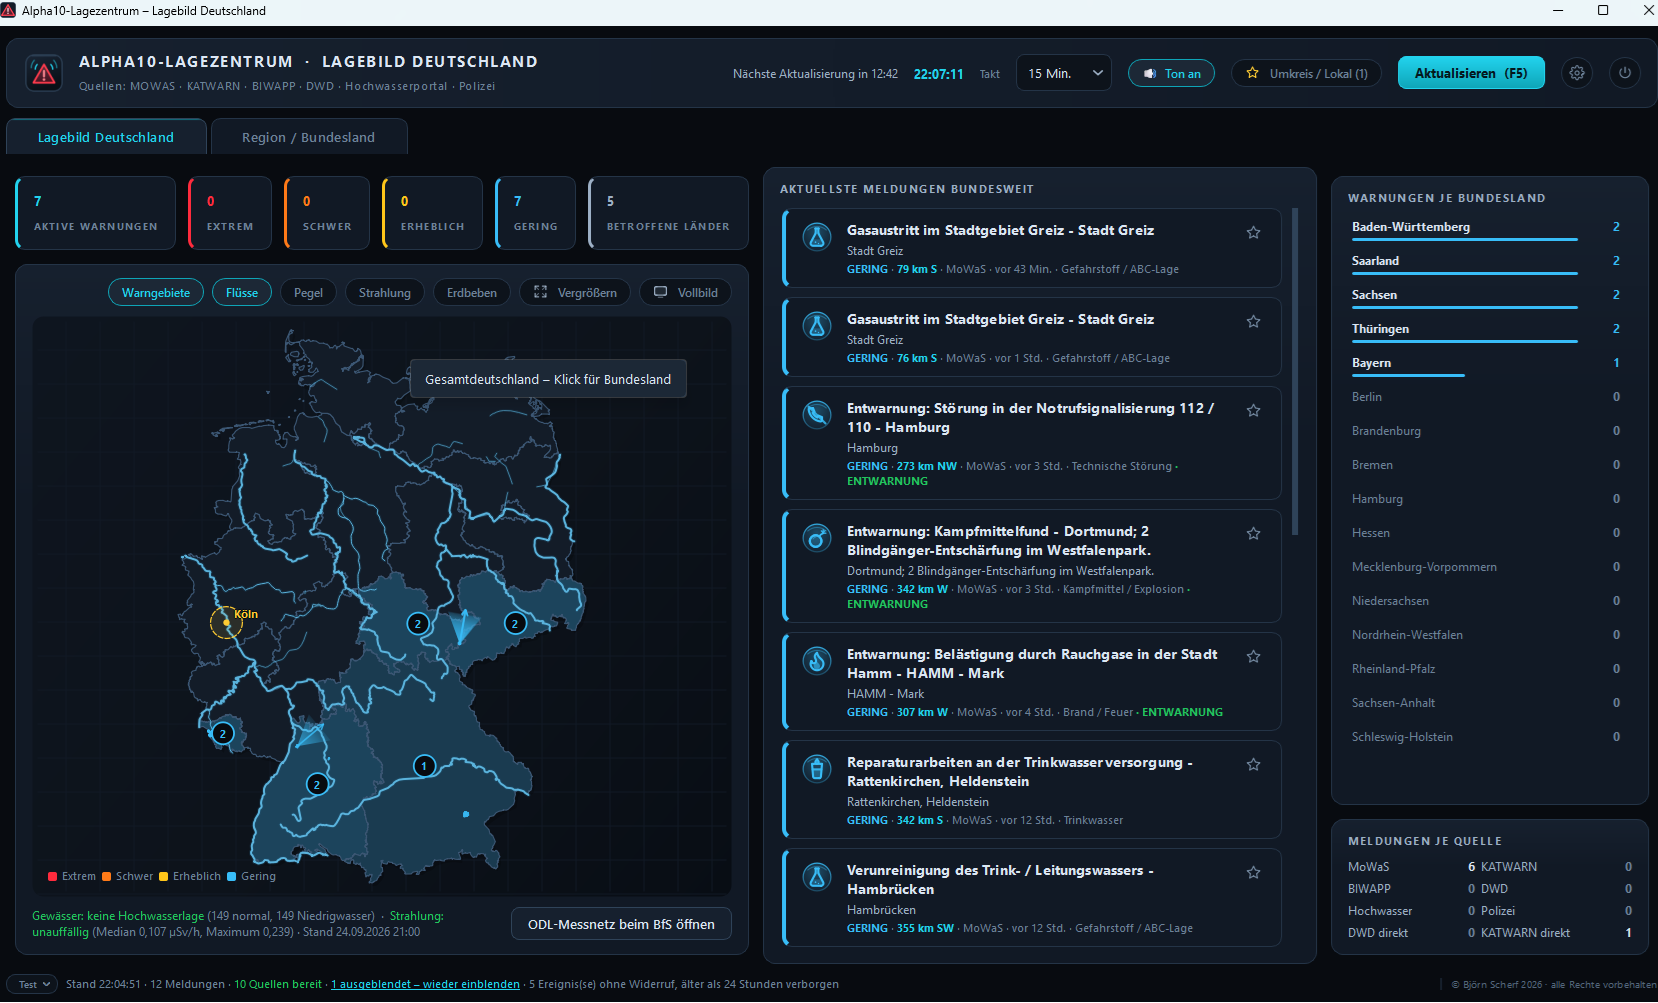Open Umkreis / Lokal (1) selector
1658x1003 pixels.
1306,74
